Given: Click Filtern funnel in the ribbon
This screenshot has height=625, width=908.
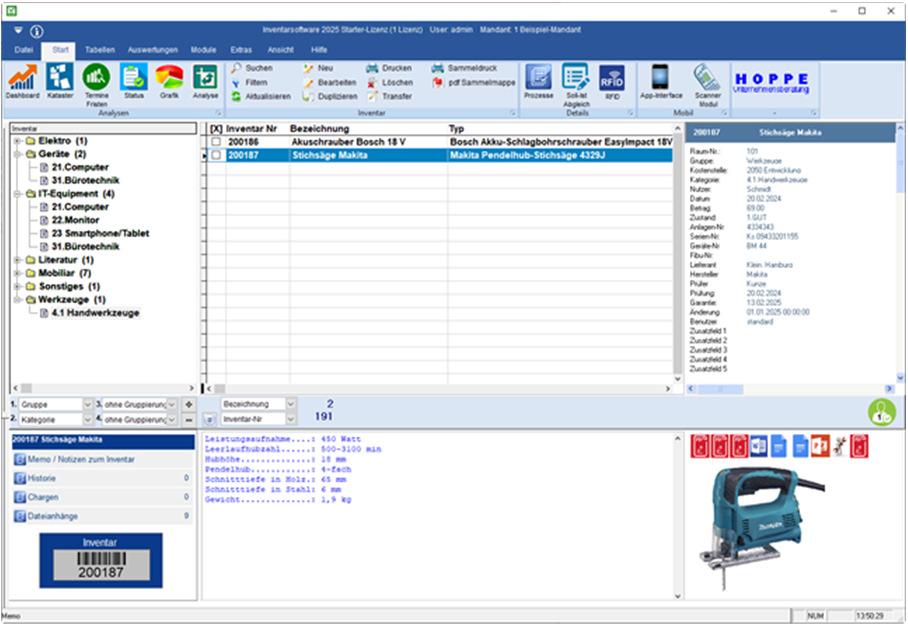Looking at the screenshot, I should pyautogui.click(x=250, y=83).
